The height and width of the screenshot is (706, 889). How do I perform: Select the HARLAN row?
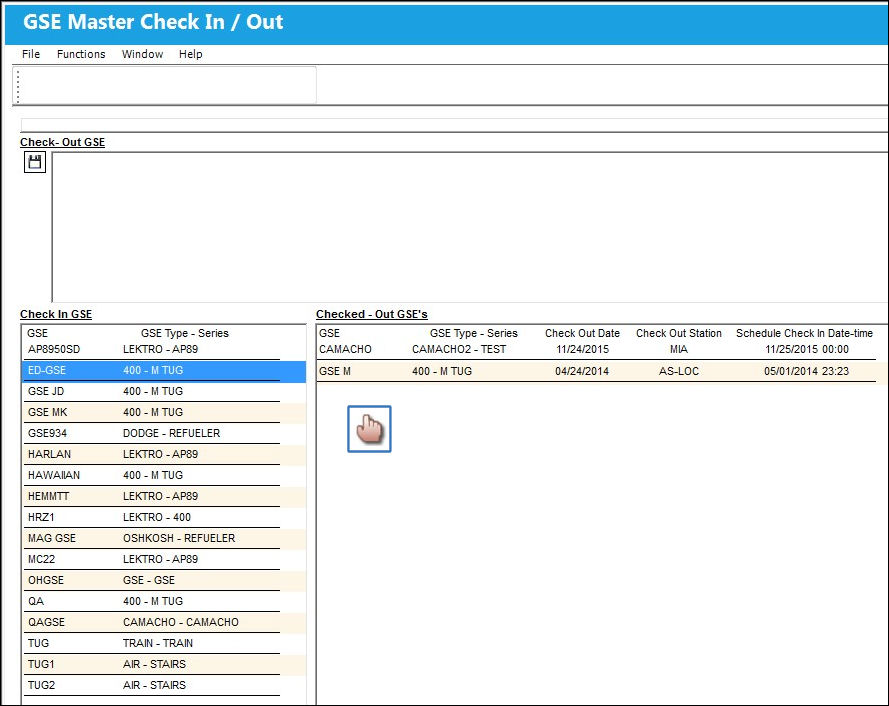(164, 454)
